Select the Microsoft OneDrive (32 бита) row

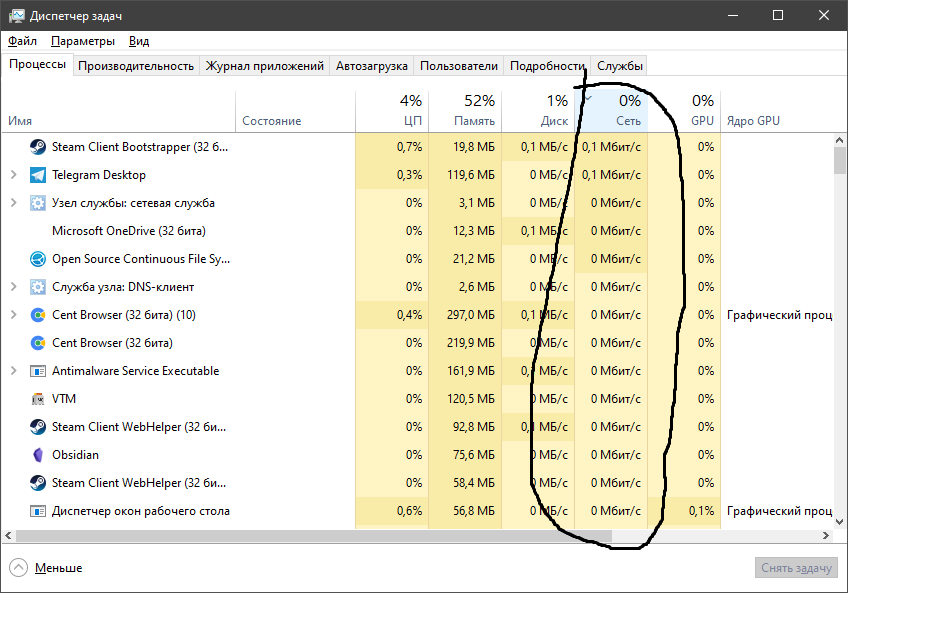coord(418,231)
